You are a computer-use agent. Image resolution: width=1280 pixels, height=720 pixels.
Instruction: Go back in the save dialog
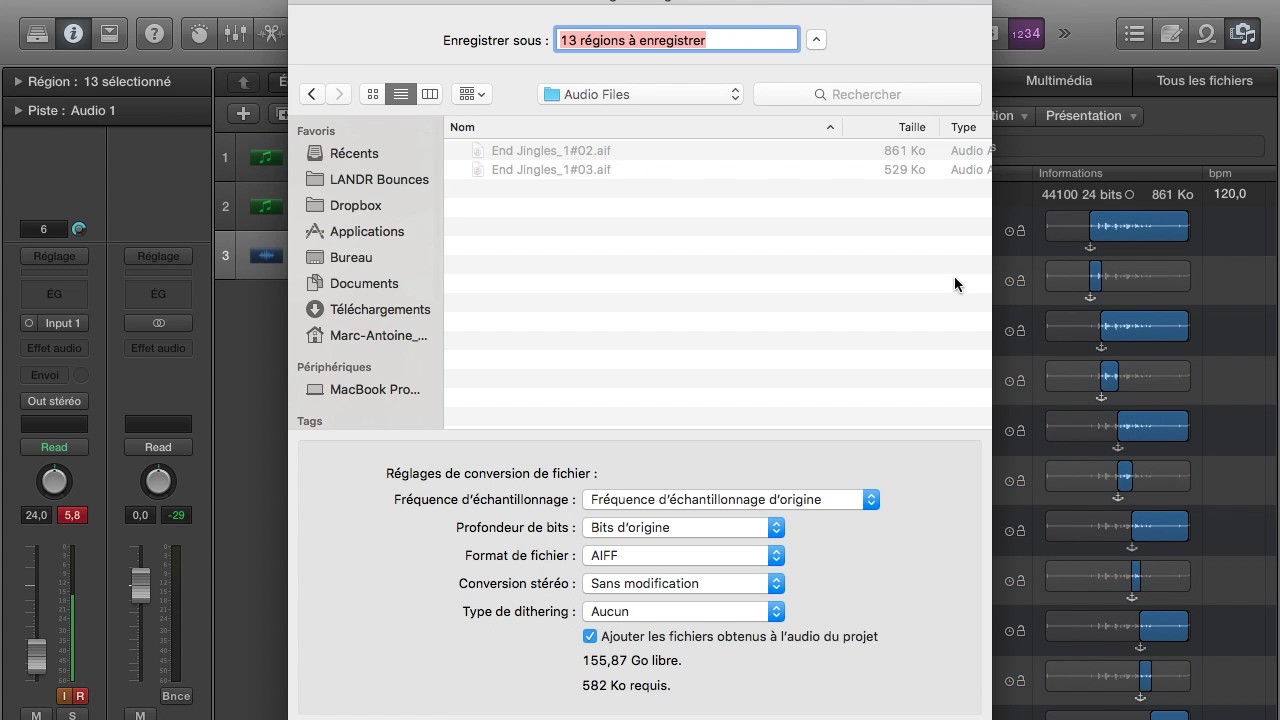tap(312, 94)
